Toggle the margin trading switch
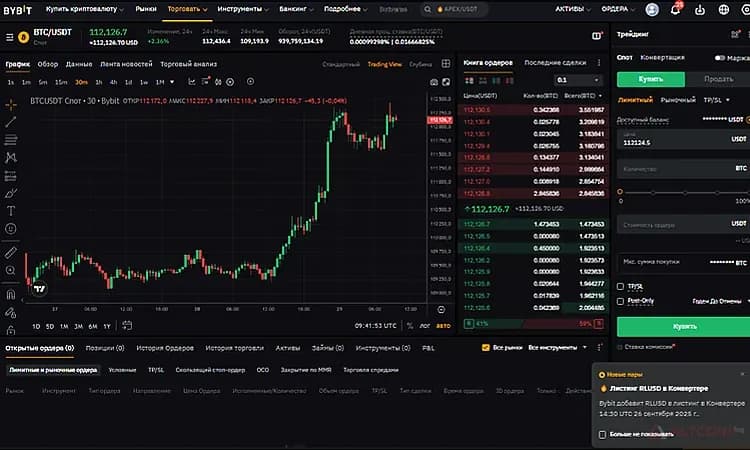The image size is (750, 450). 719,58
